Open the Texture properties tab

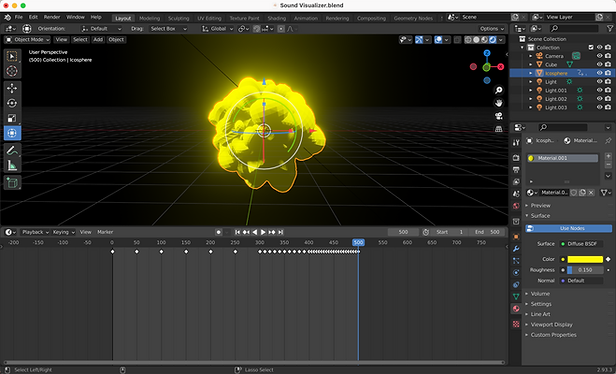516,324
